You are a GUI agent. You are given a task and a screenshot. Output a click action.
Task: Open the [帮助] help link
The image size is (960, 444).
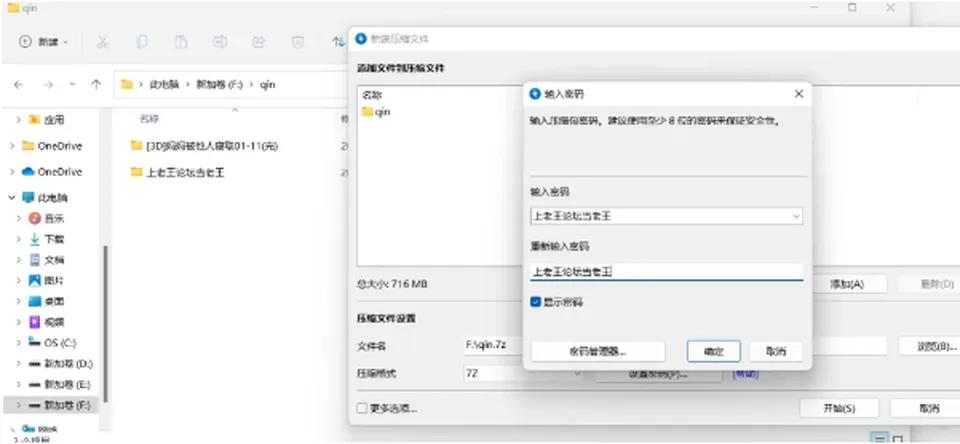point(745,374)
